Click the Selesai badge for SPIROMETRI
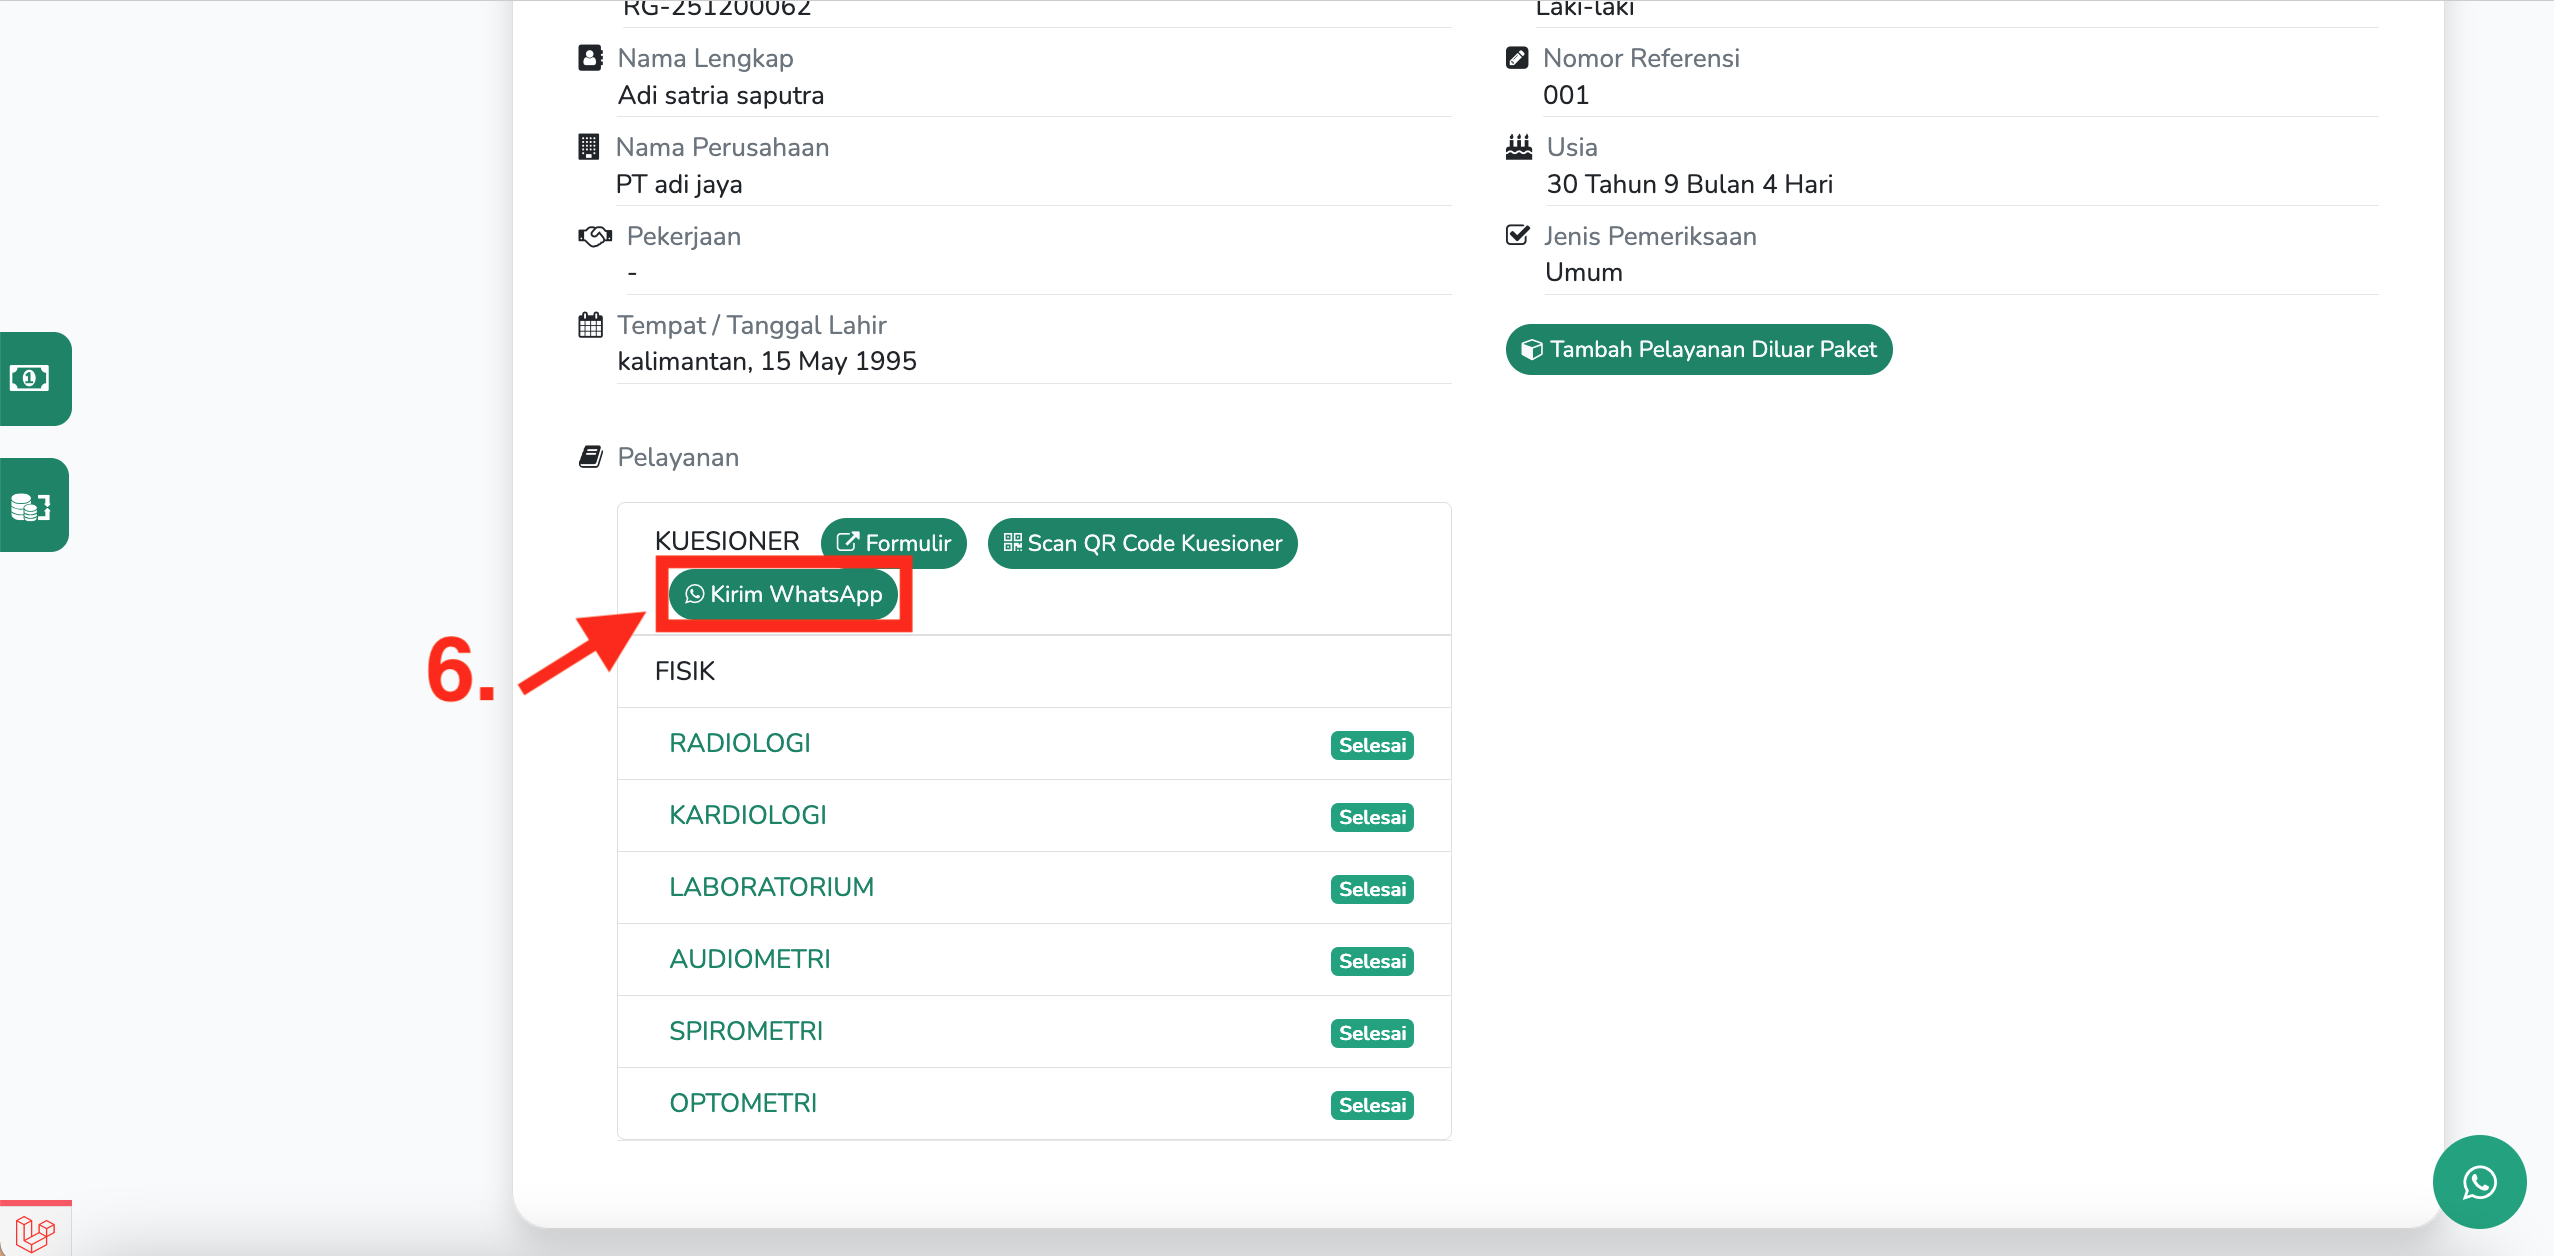2554x1256 pixels. pos(1371,1033)
